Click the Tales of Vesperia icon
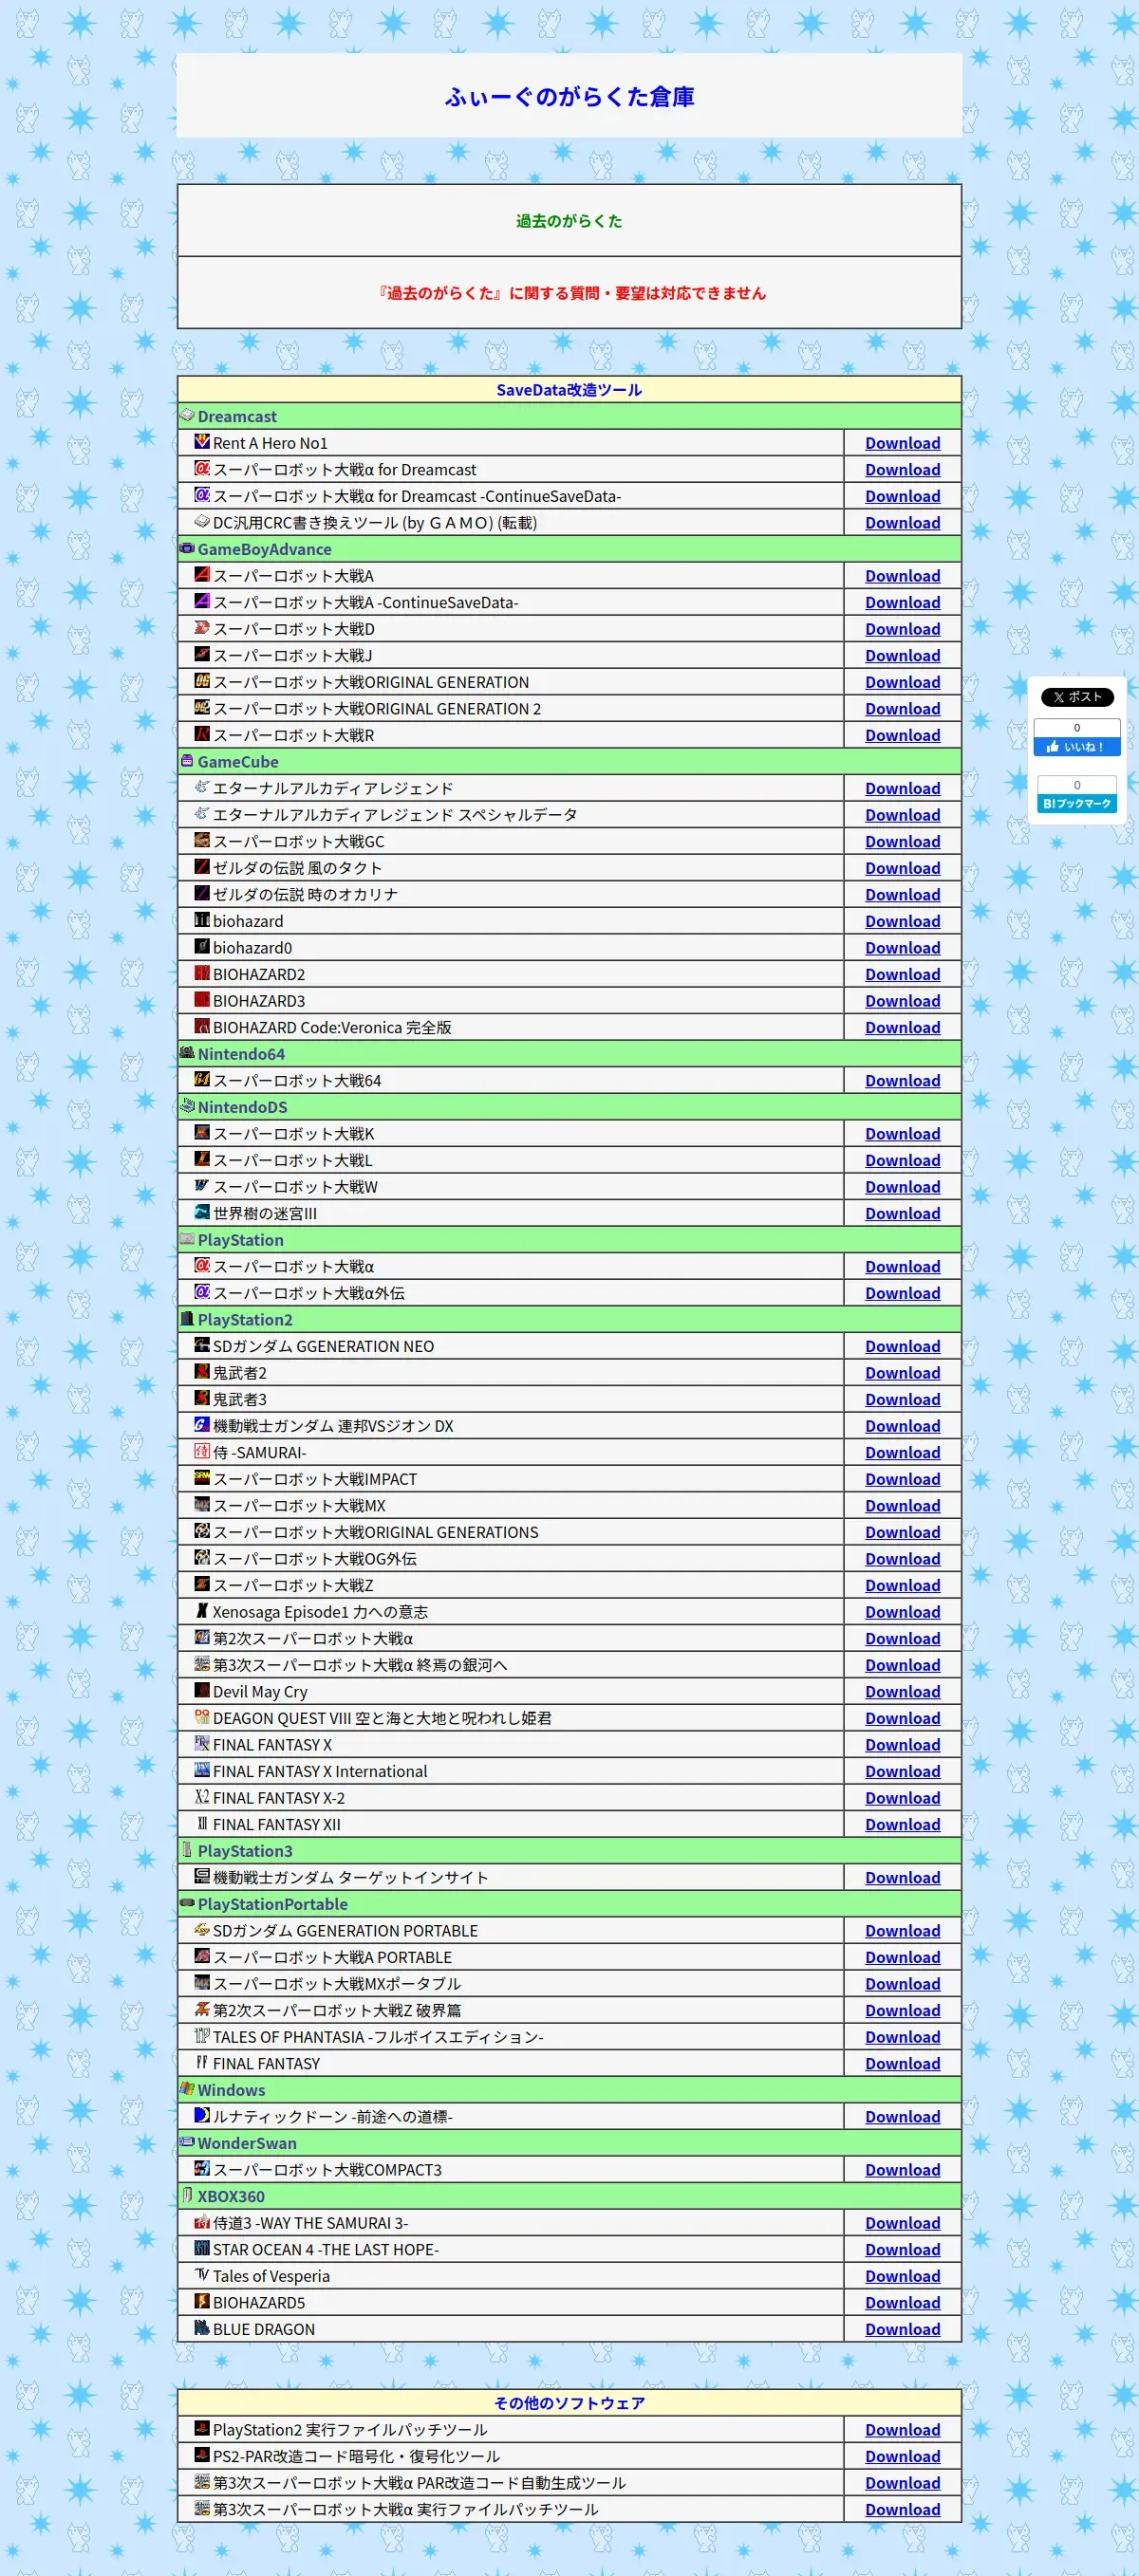This screenshot has width=1139, height=2576. tap(202, 2274)
